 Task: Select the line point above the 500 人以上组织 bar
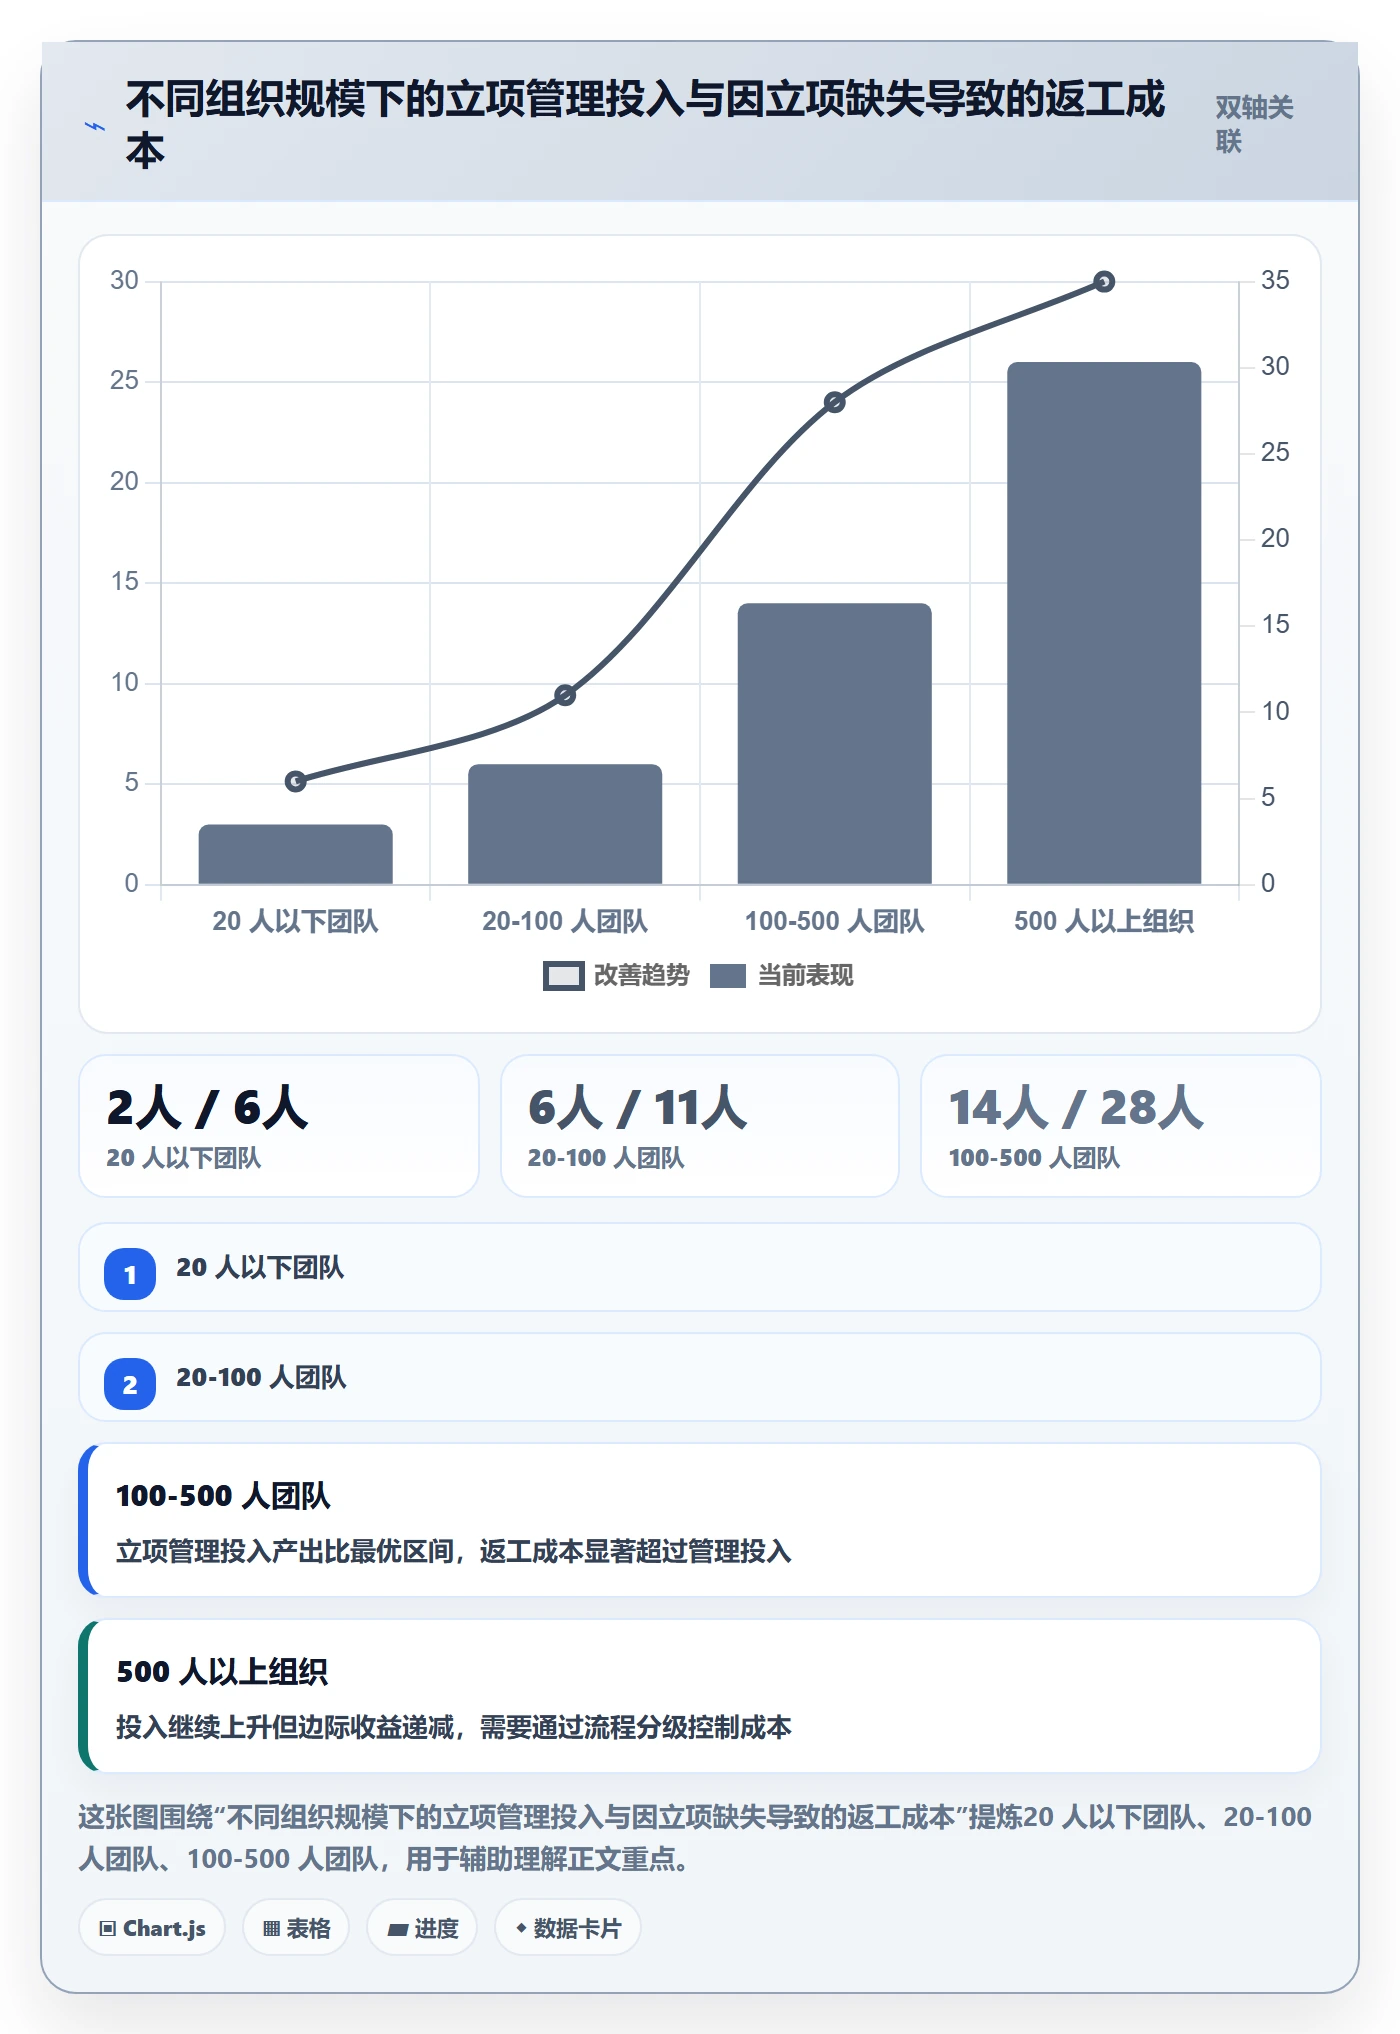tap(1104, 282)
